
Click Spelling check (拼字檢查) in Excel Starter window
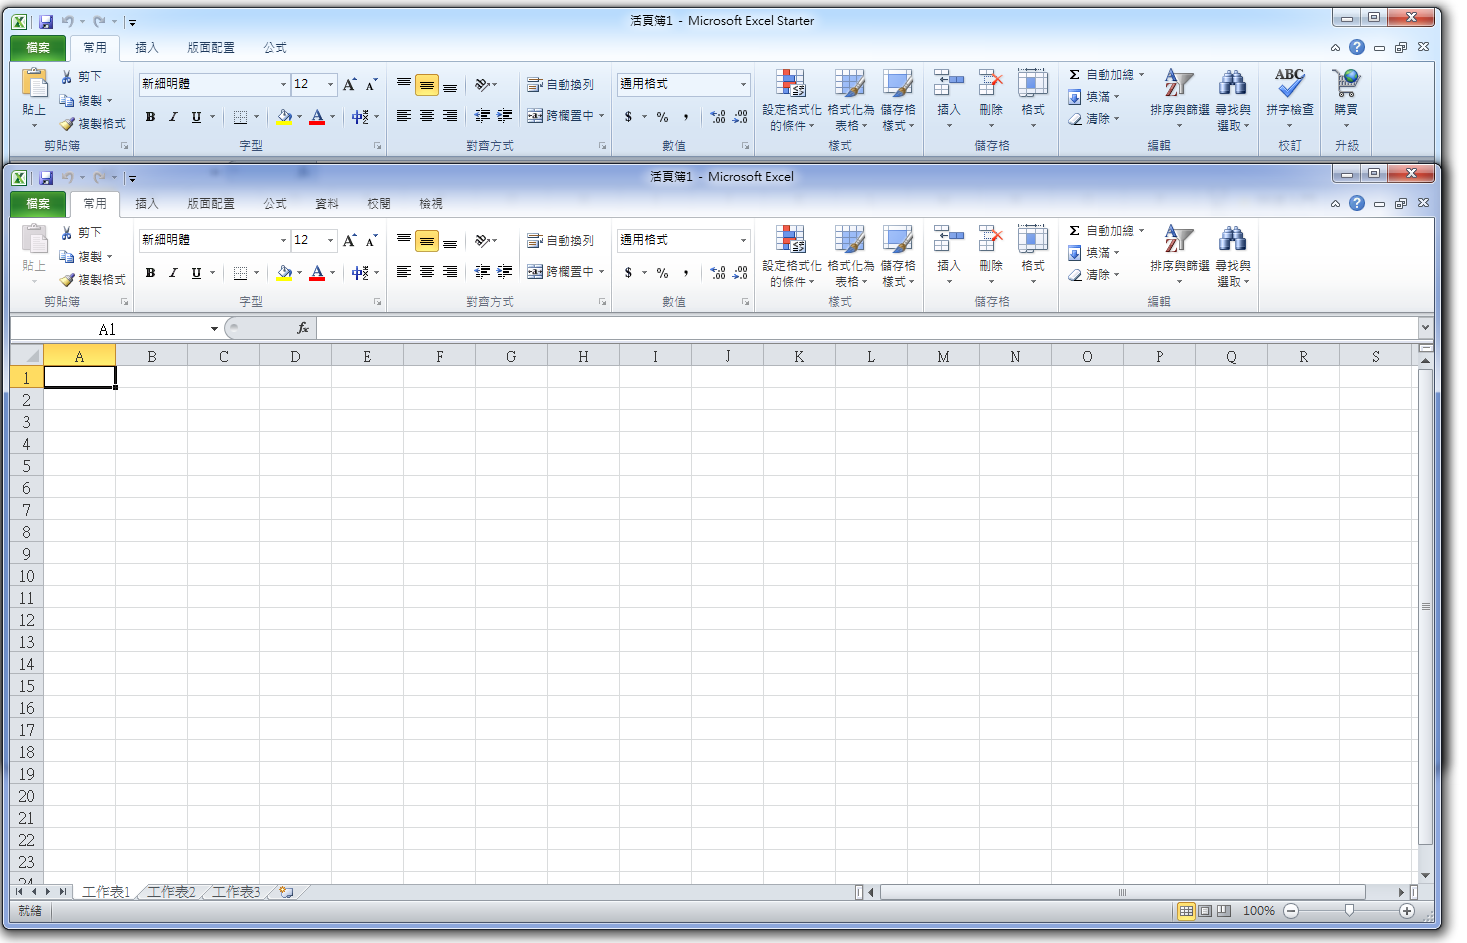tap(1290, 99)
